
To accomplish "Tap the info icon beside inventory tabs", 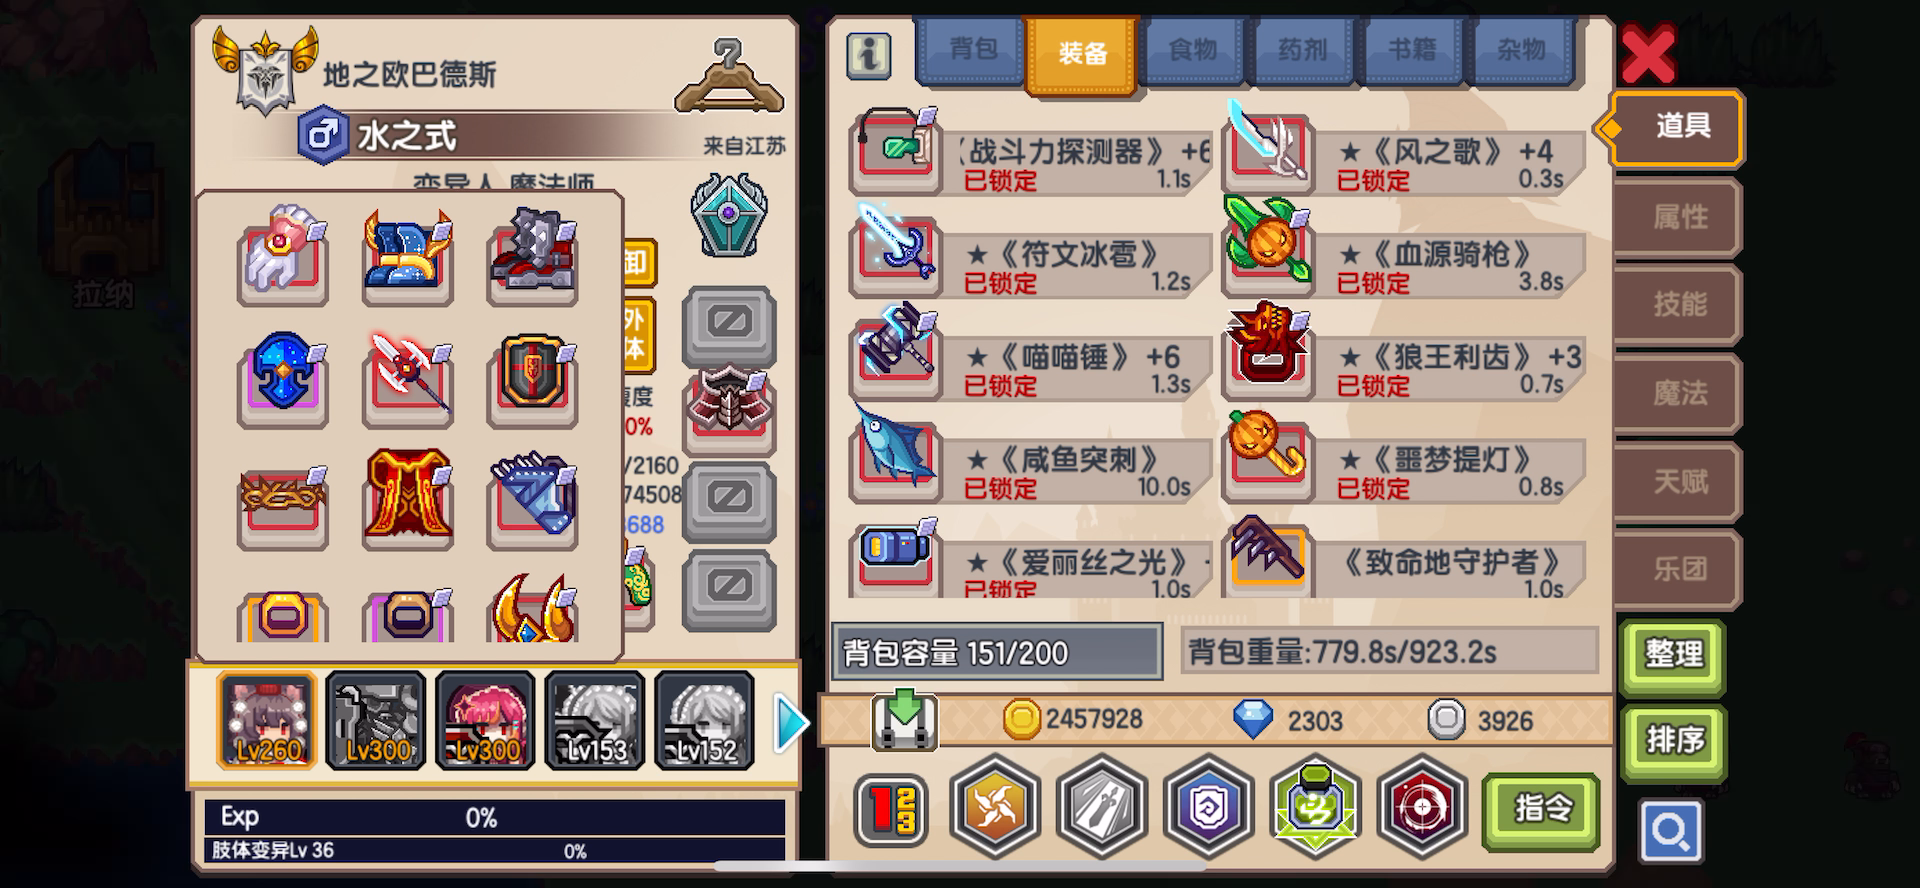I will pos(868,55).
